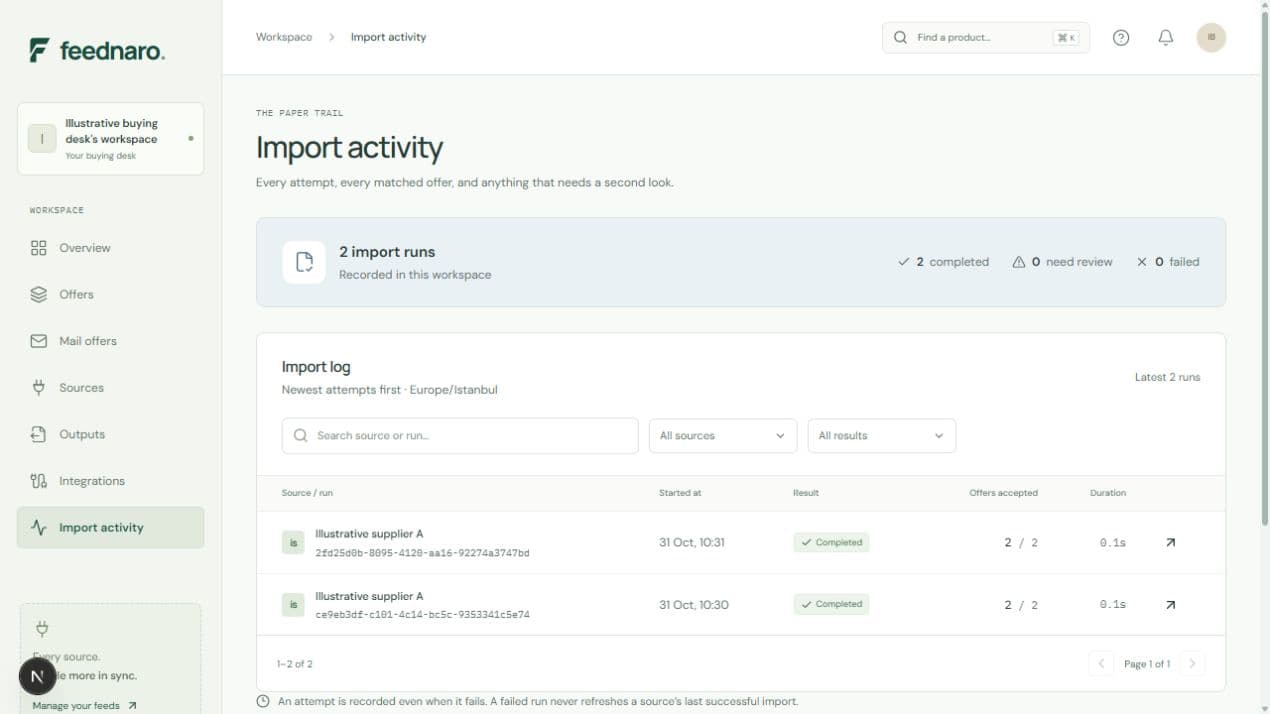
Task: Click the Outputs export icon
Action: [x=39, y=434]
